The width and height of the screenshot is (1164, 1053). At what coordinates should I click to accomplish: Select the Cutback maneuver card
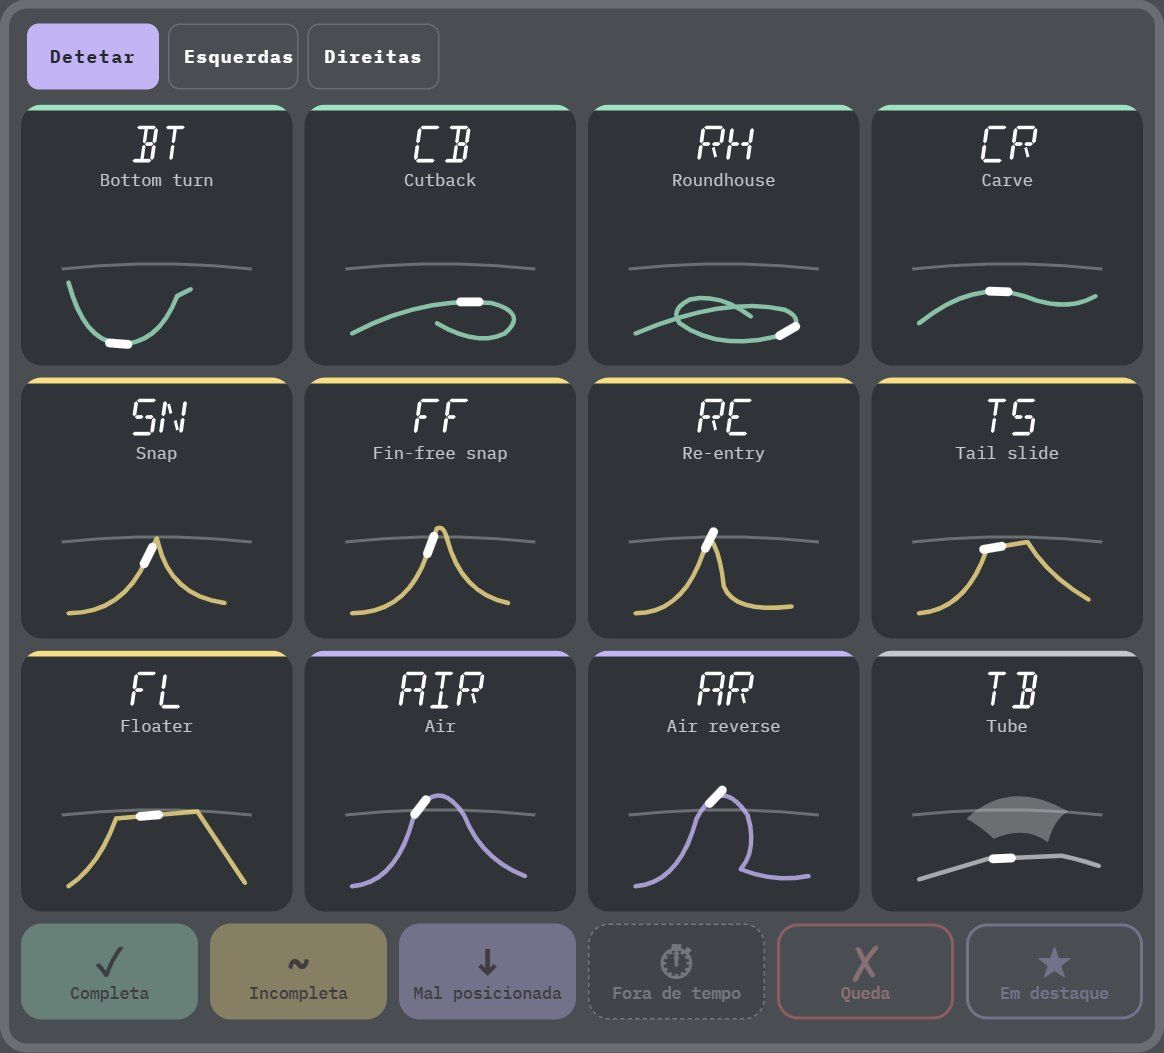coord(440,235)
